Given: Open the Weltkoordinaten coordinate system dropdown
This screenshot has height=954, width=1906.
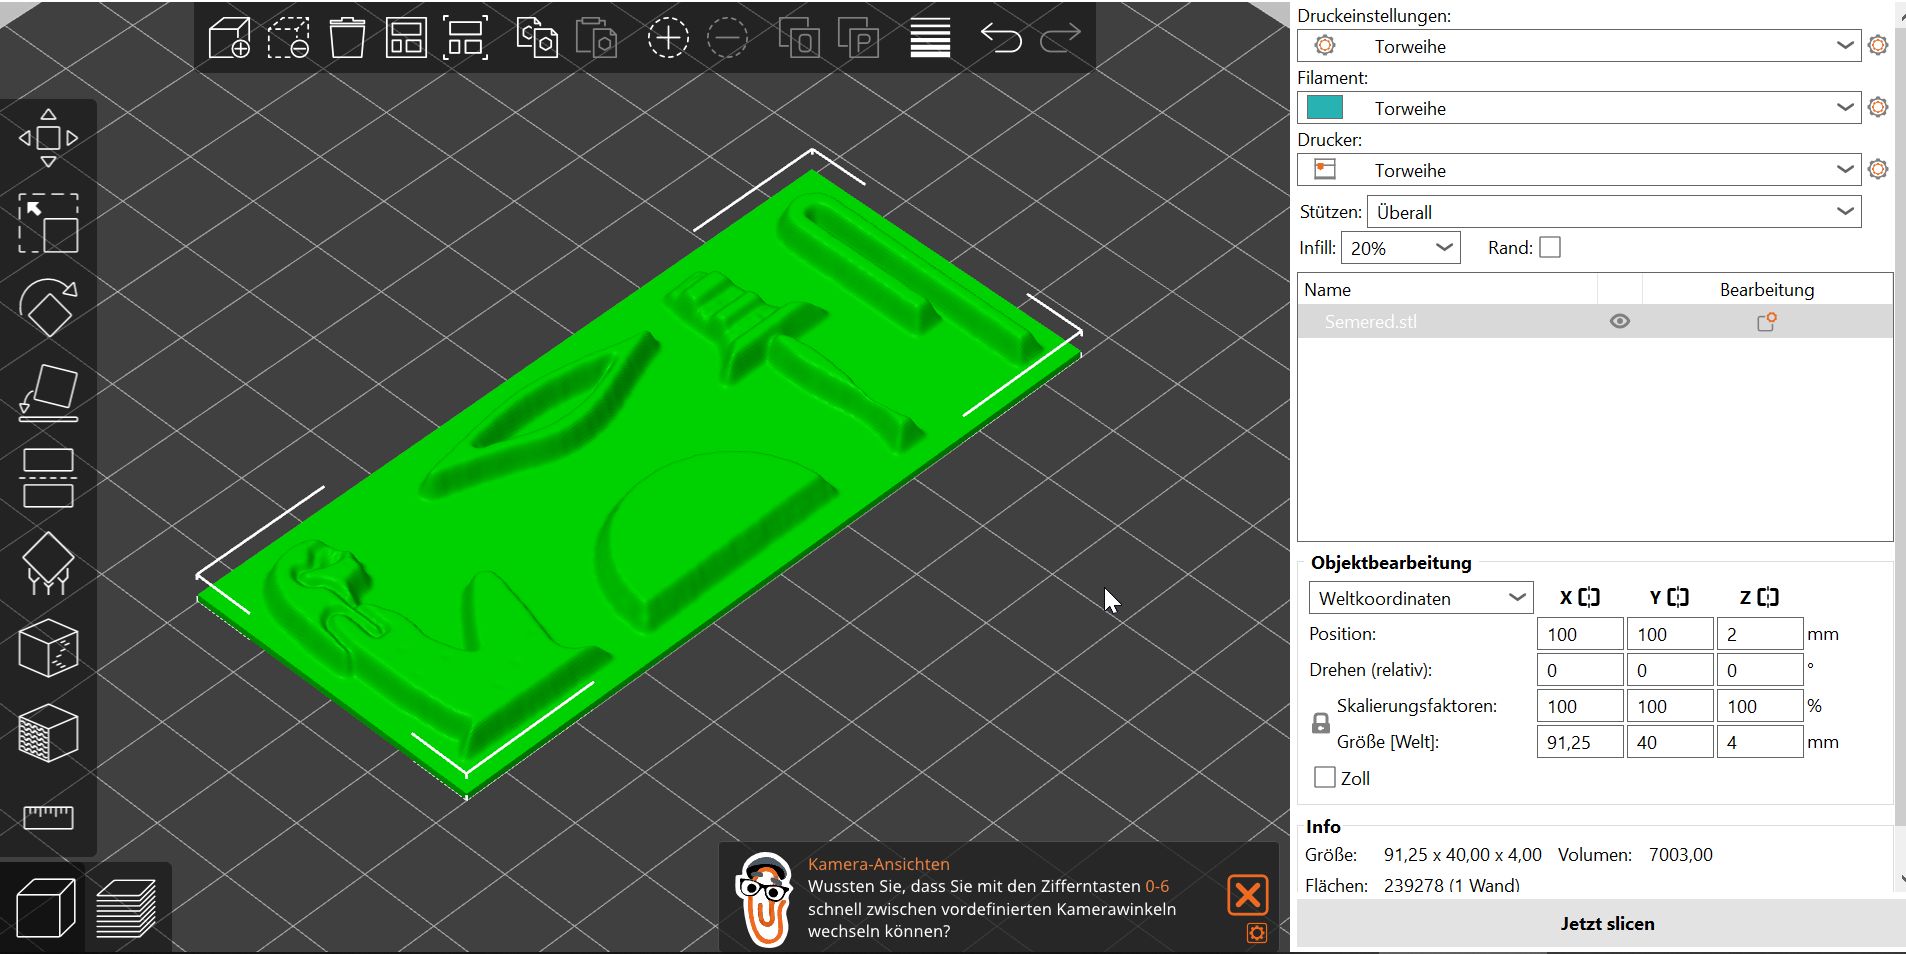Looking at the screenshot, I should 1421,598.
